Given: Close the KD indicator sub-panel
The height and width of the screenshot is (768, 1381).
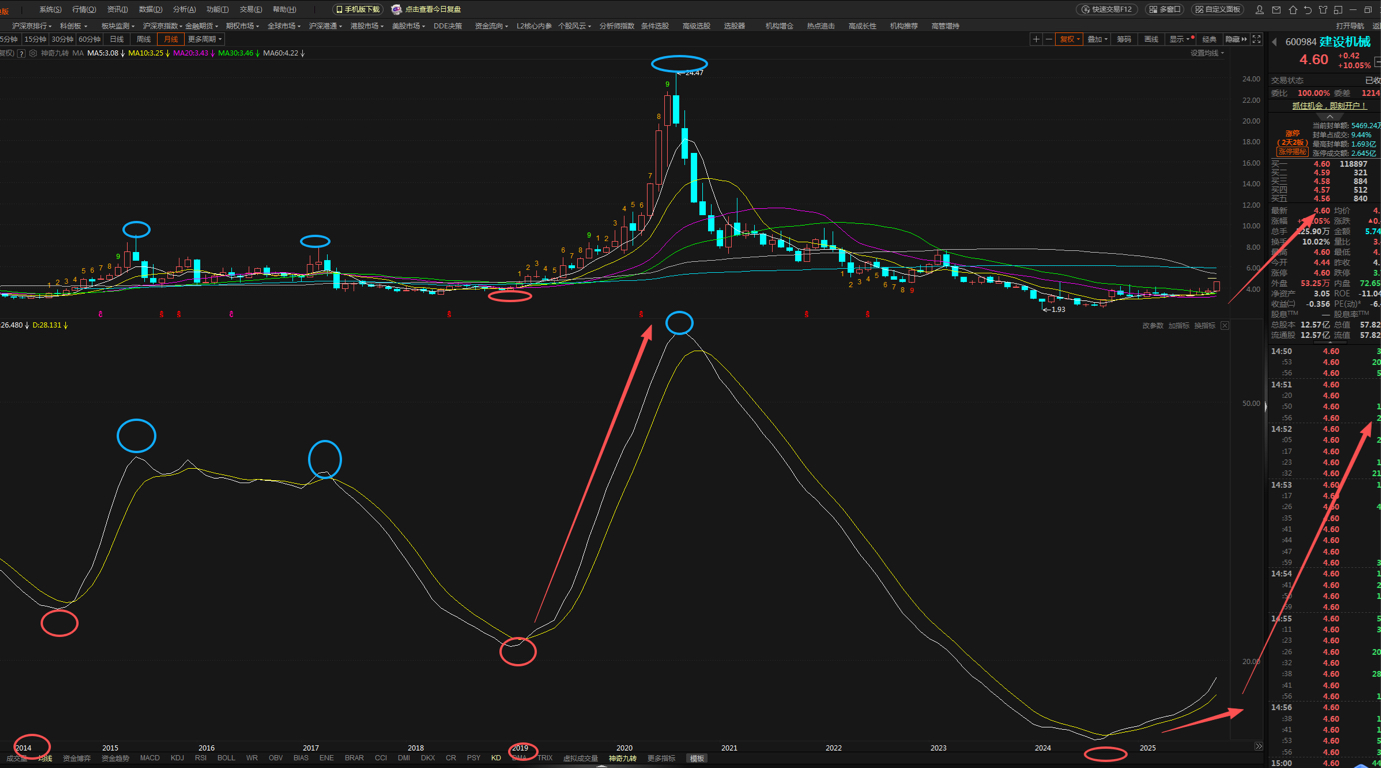Looking at the screenshot, I should tap(1224, 326).
